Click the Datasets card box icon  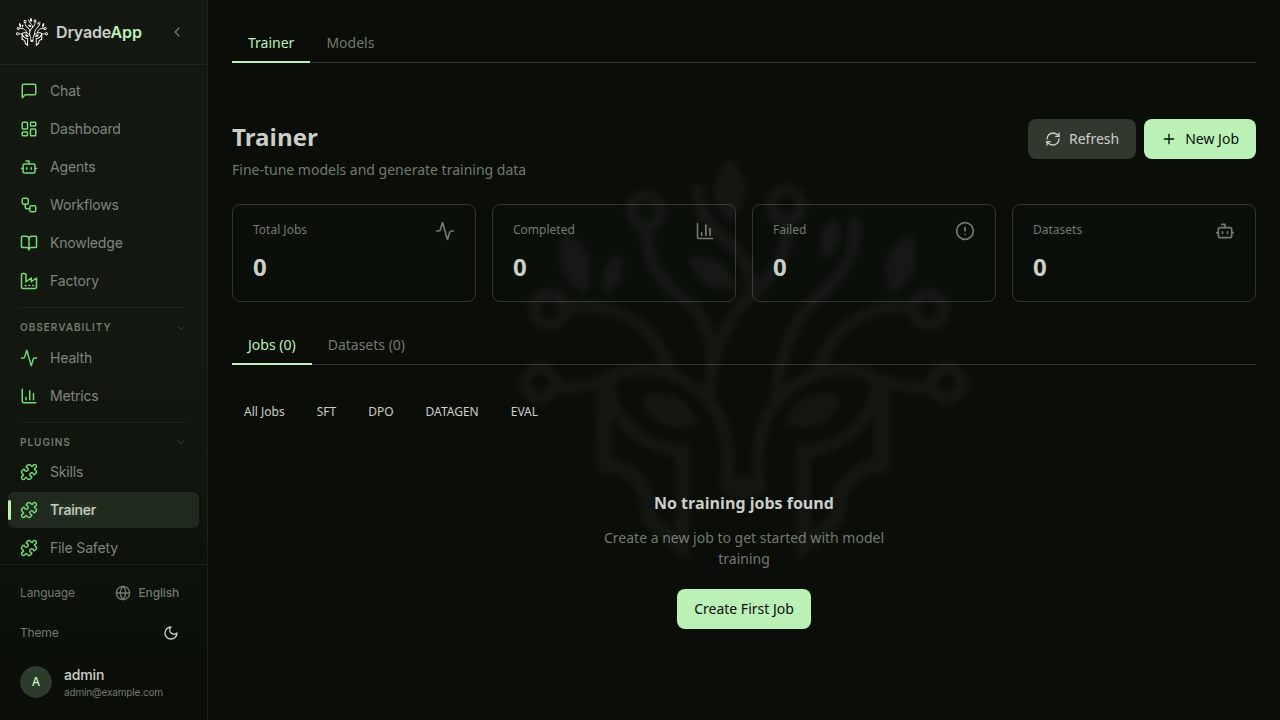pyautogui.click(x=1224, y=231)
